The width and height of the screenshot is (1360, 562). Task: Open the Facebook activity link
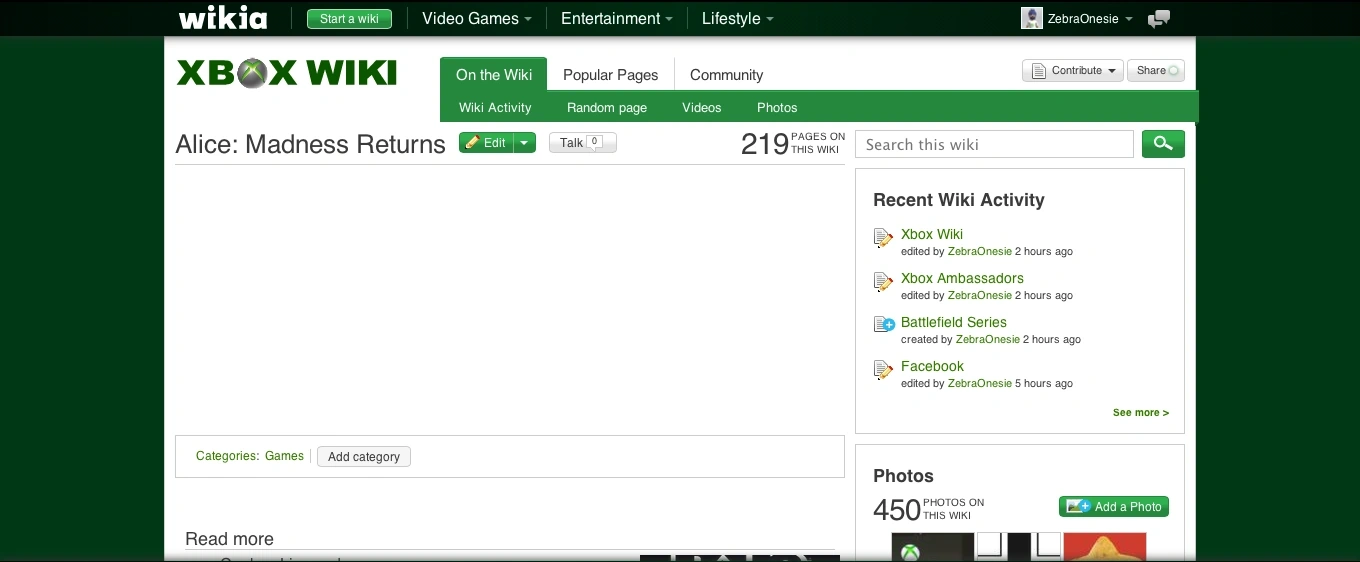pos(932,366)
